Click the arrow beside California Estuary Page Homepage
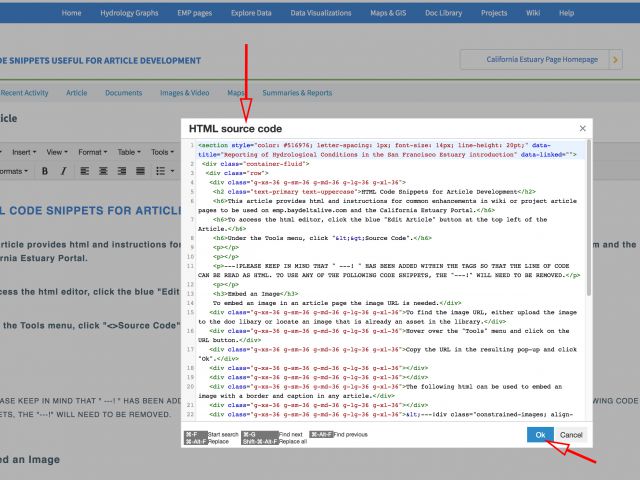The height and width of the screenshot is (480, 640). [615, 60]
